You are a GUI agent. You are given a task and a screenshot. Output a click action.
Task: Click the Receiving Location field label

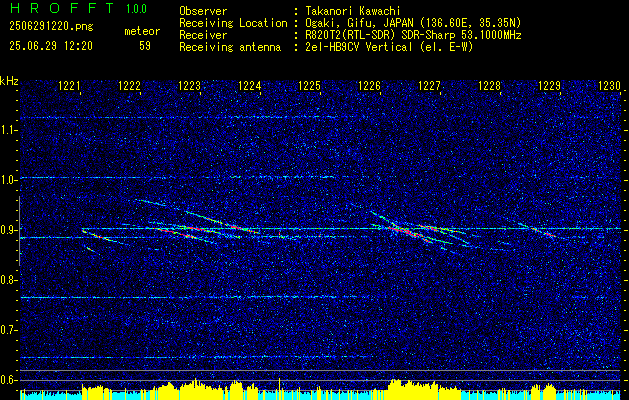pos(233,23)
